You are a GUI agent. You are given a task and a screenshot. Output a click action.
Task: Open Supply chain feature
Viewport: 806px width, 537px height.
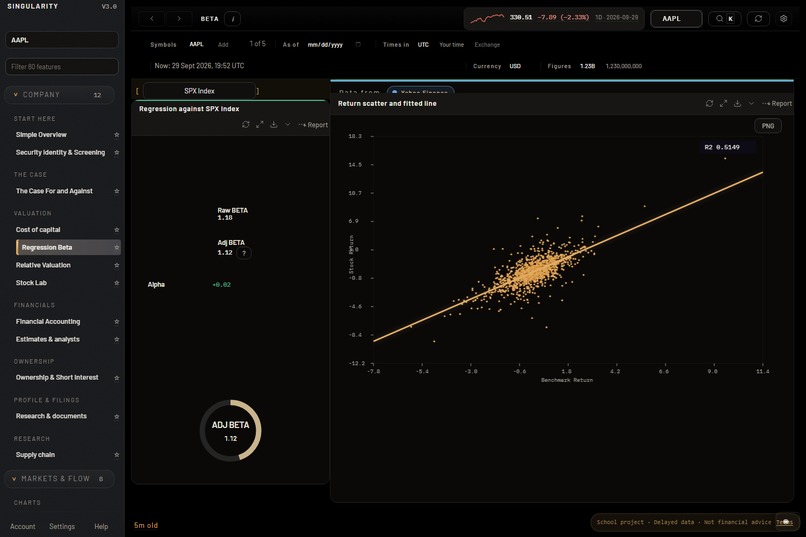[35, 455]
